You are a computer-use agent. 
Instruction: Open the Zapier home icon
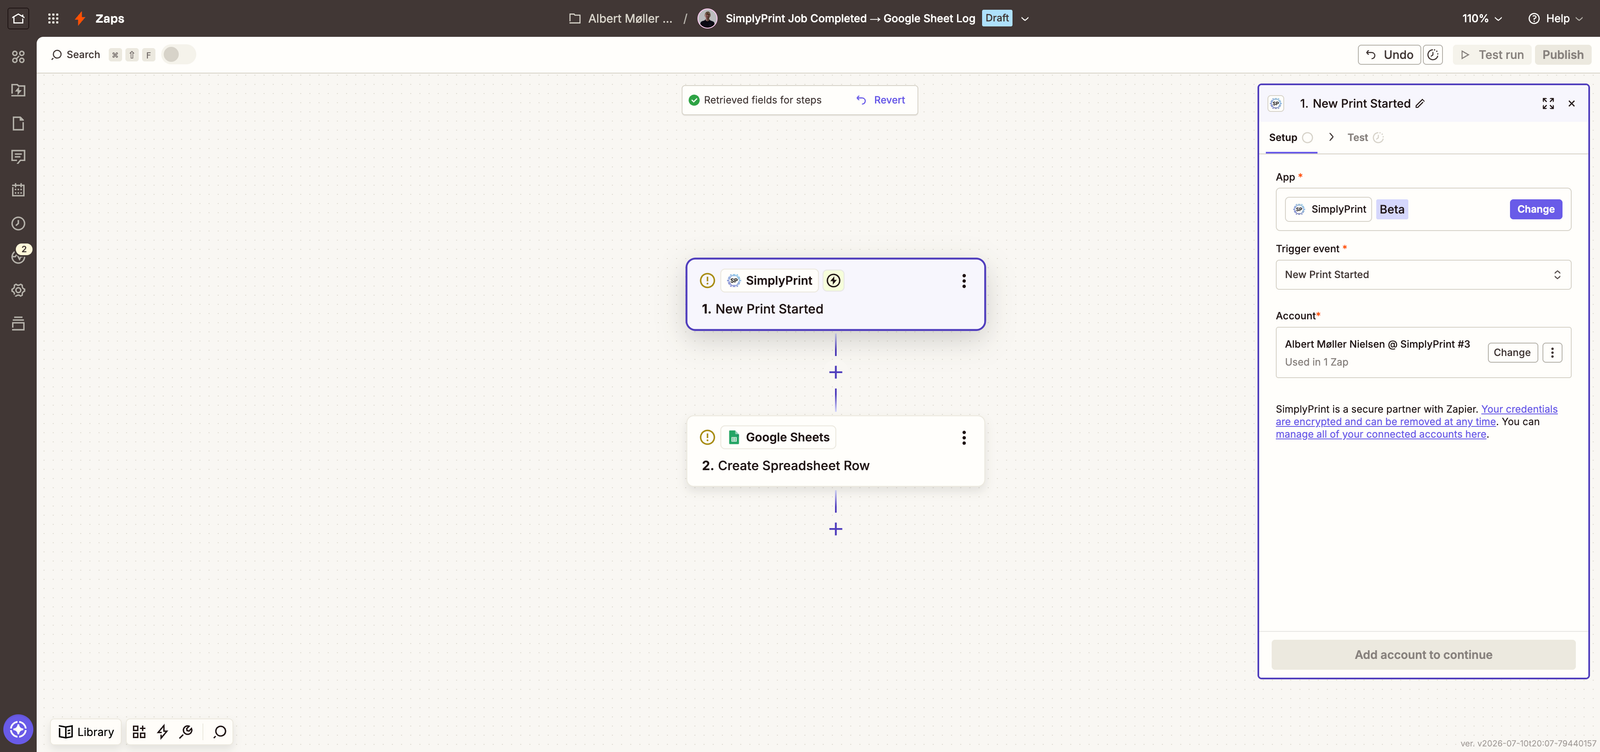click(x=18, y=18)
